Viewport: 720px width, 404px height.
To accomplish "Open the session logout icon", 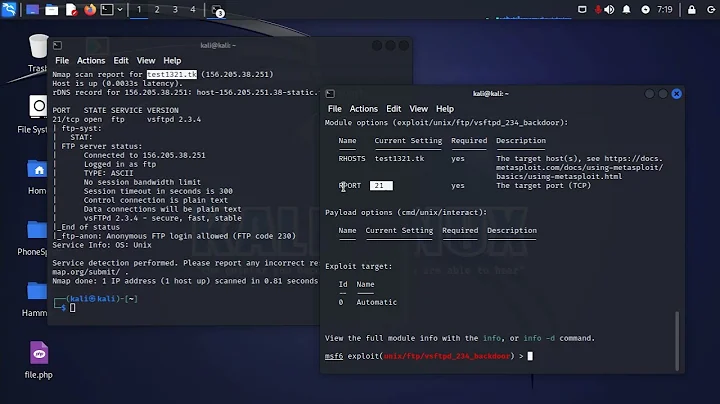I will (x=710, y=9).
